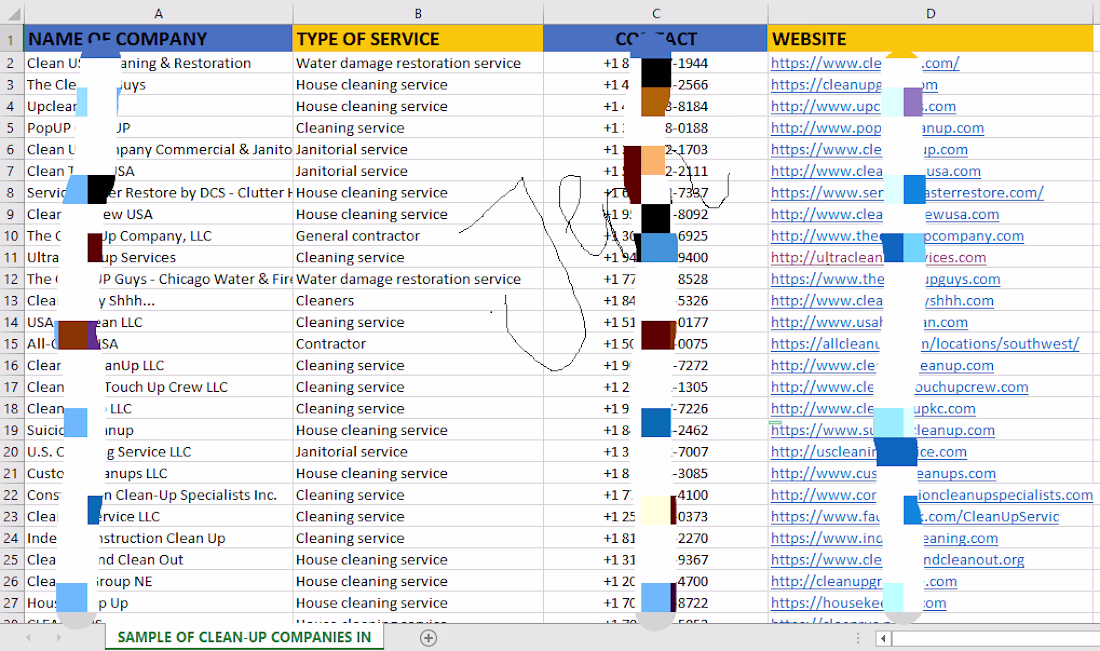1100x651 pixels.
Task: Click the General contractor cell
Action: point(418,236)
